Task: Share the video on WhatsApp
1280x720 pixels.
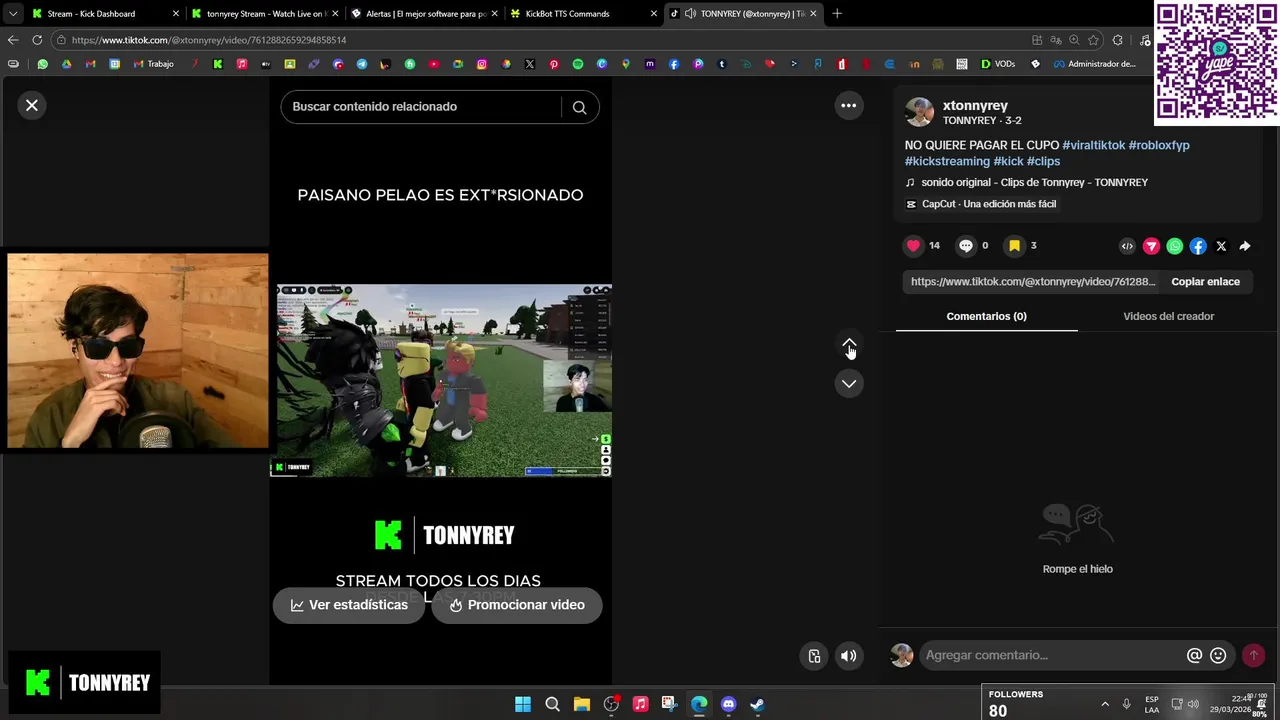Action: [1175, 246]
